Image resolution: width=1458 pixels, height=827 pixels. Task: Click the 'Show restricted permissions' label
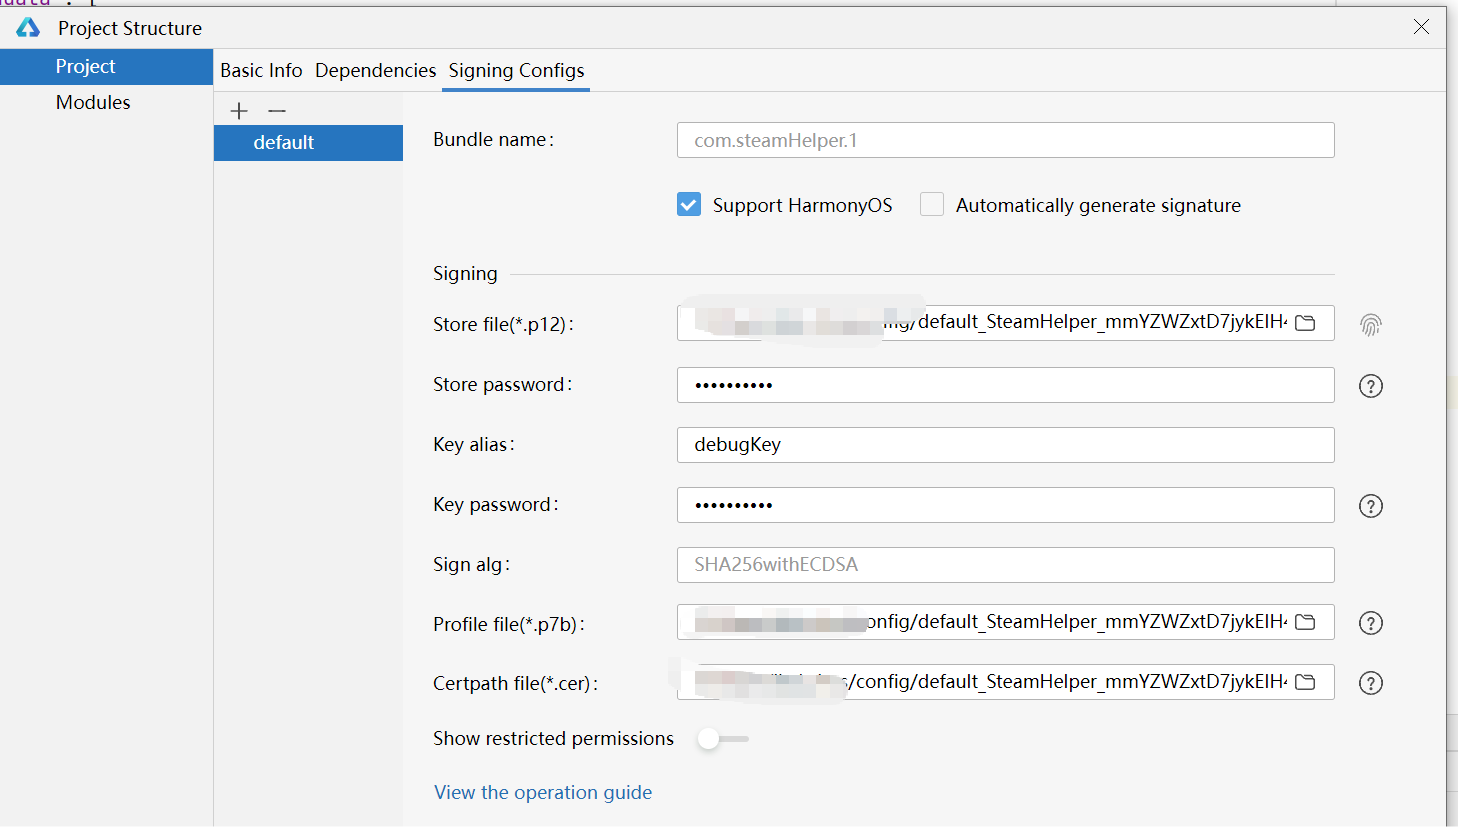pyautogui.click(x=553, y=739)
